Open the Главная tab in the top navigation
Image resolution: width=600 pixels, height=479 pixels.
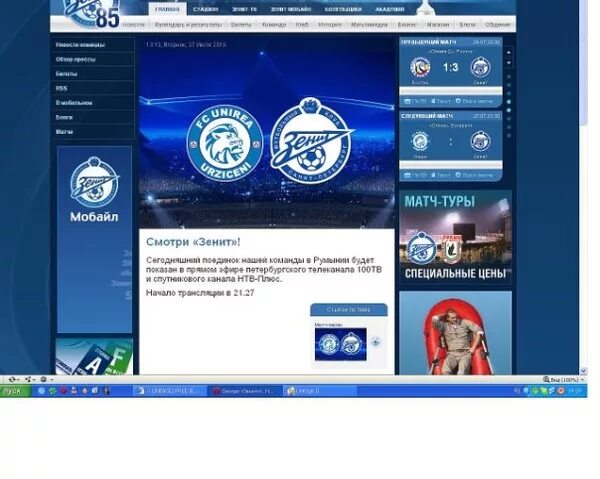(x=168, y=9)
